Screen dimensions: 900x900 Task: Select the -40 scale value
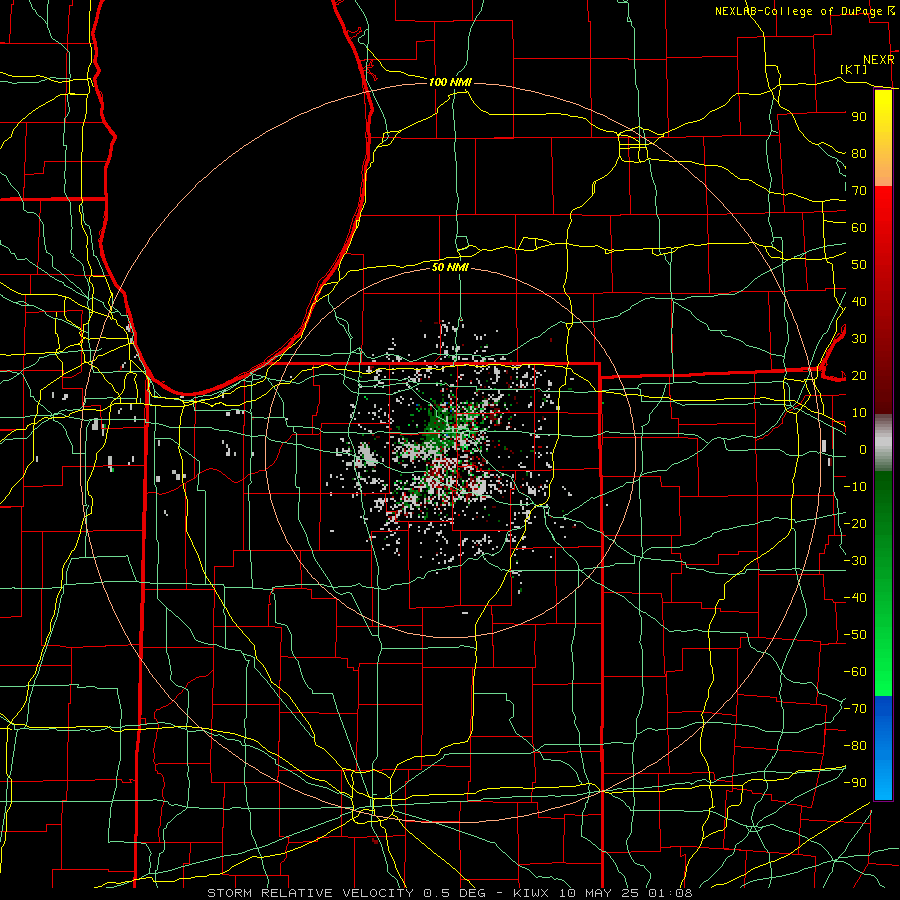pyautogui.click(x=855, y=598)
